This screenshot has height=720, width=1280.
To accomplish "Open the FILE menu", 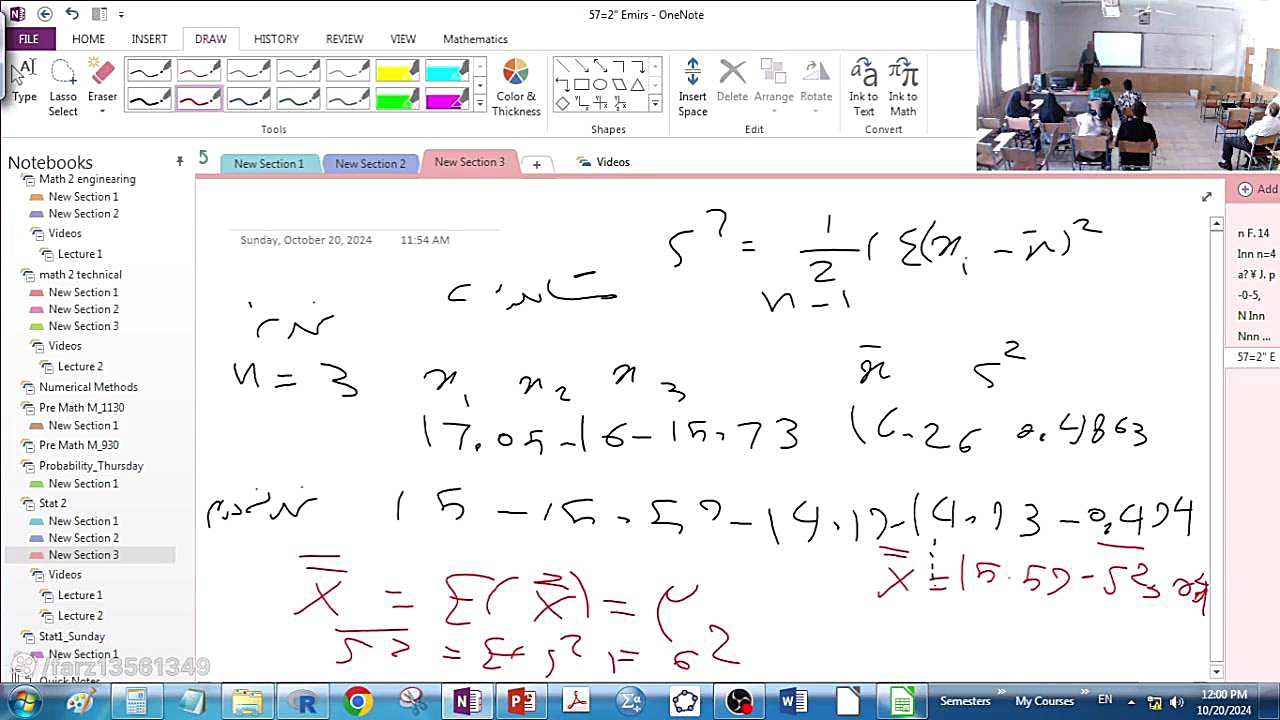I will 29,39.
